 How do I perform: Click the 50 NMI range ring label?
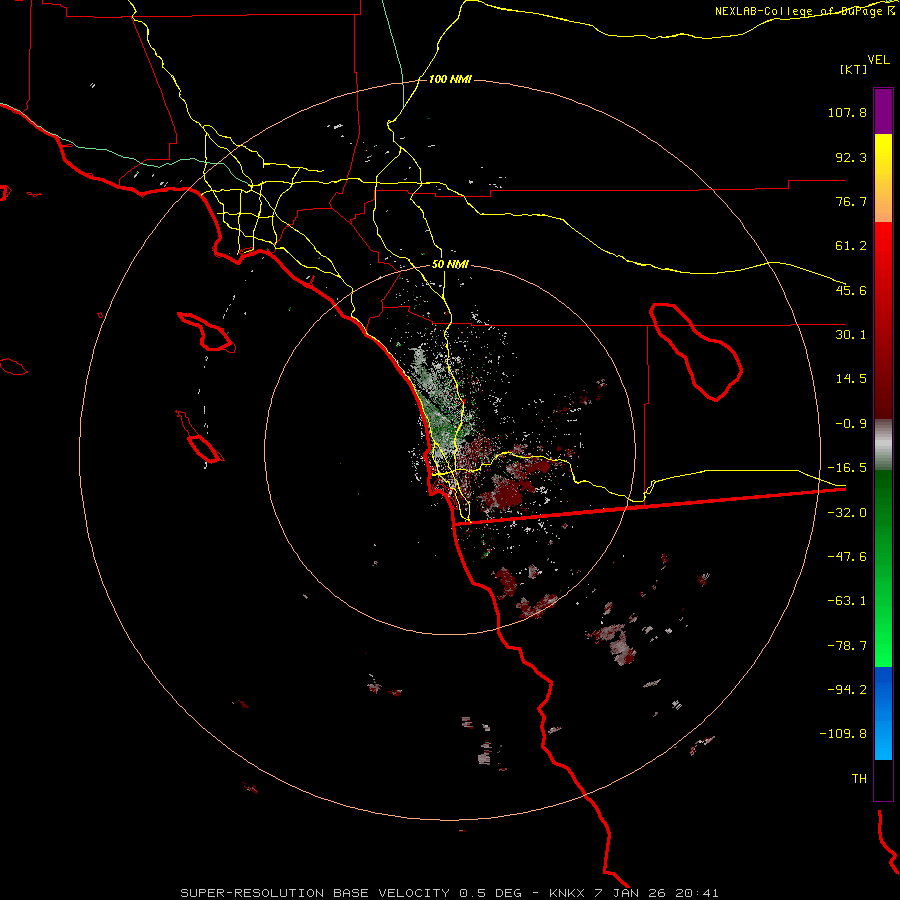[450, 265]
